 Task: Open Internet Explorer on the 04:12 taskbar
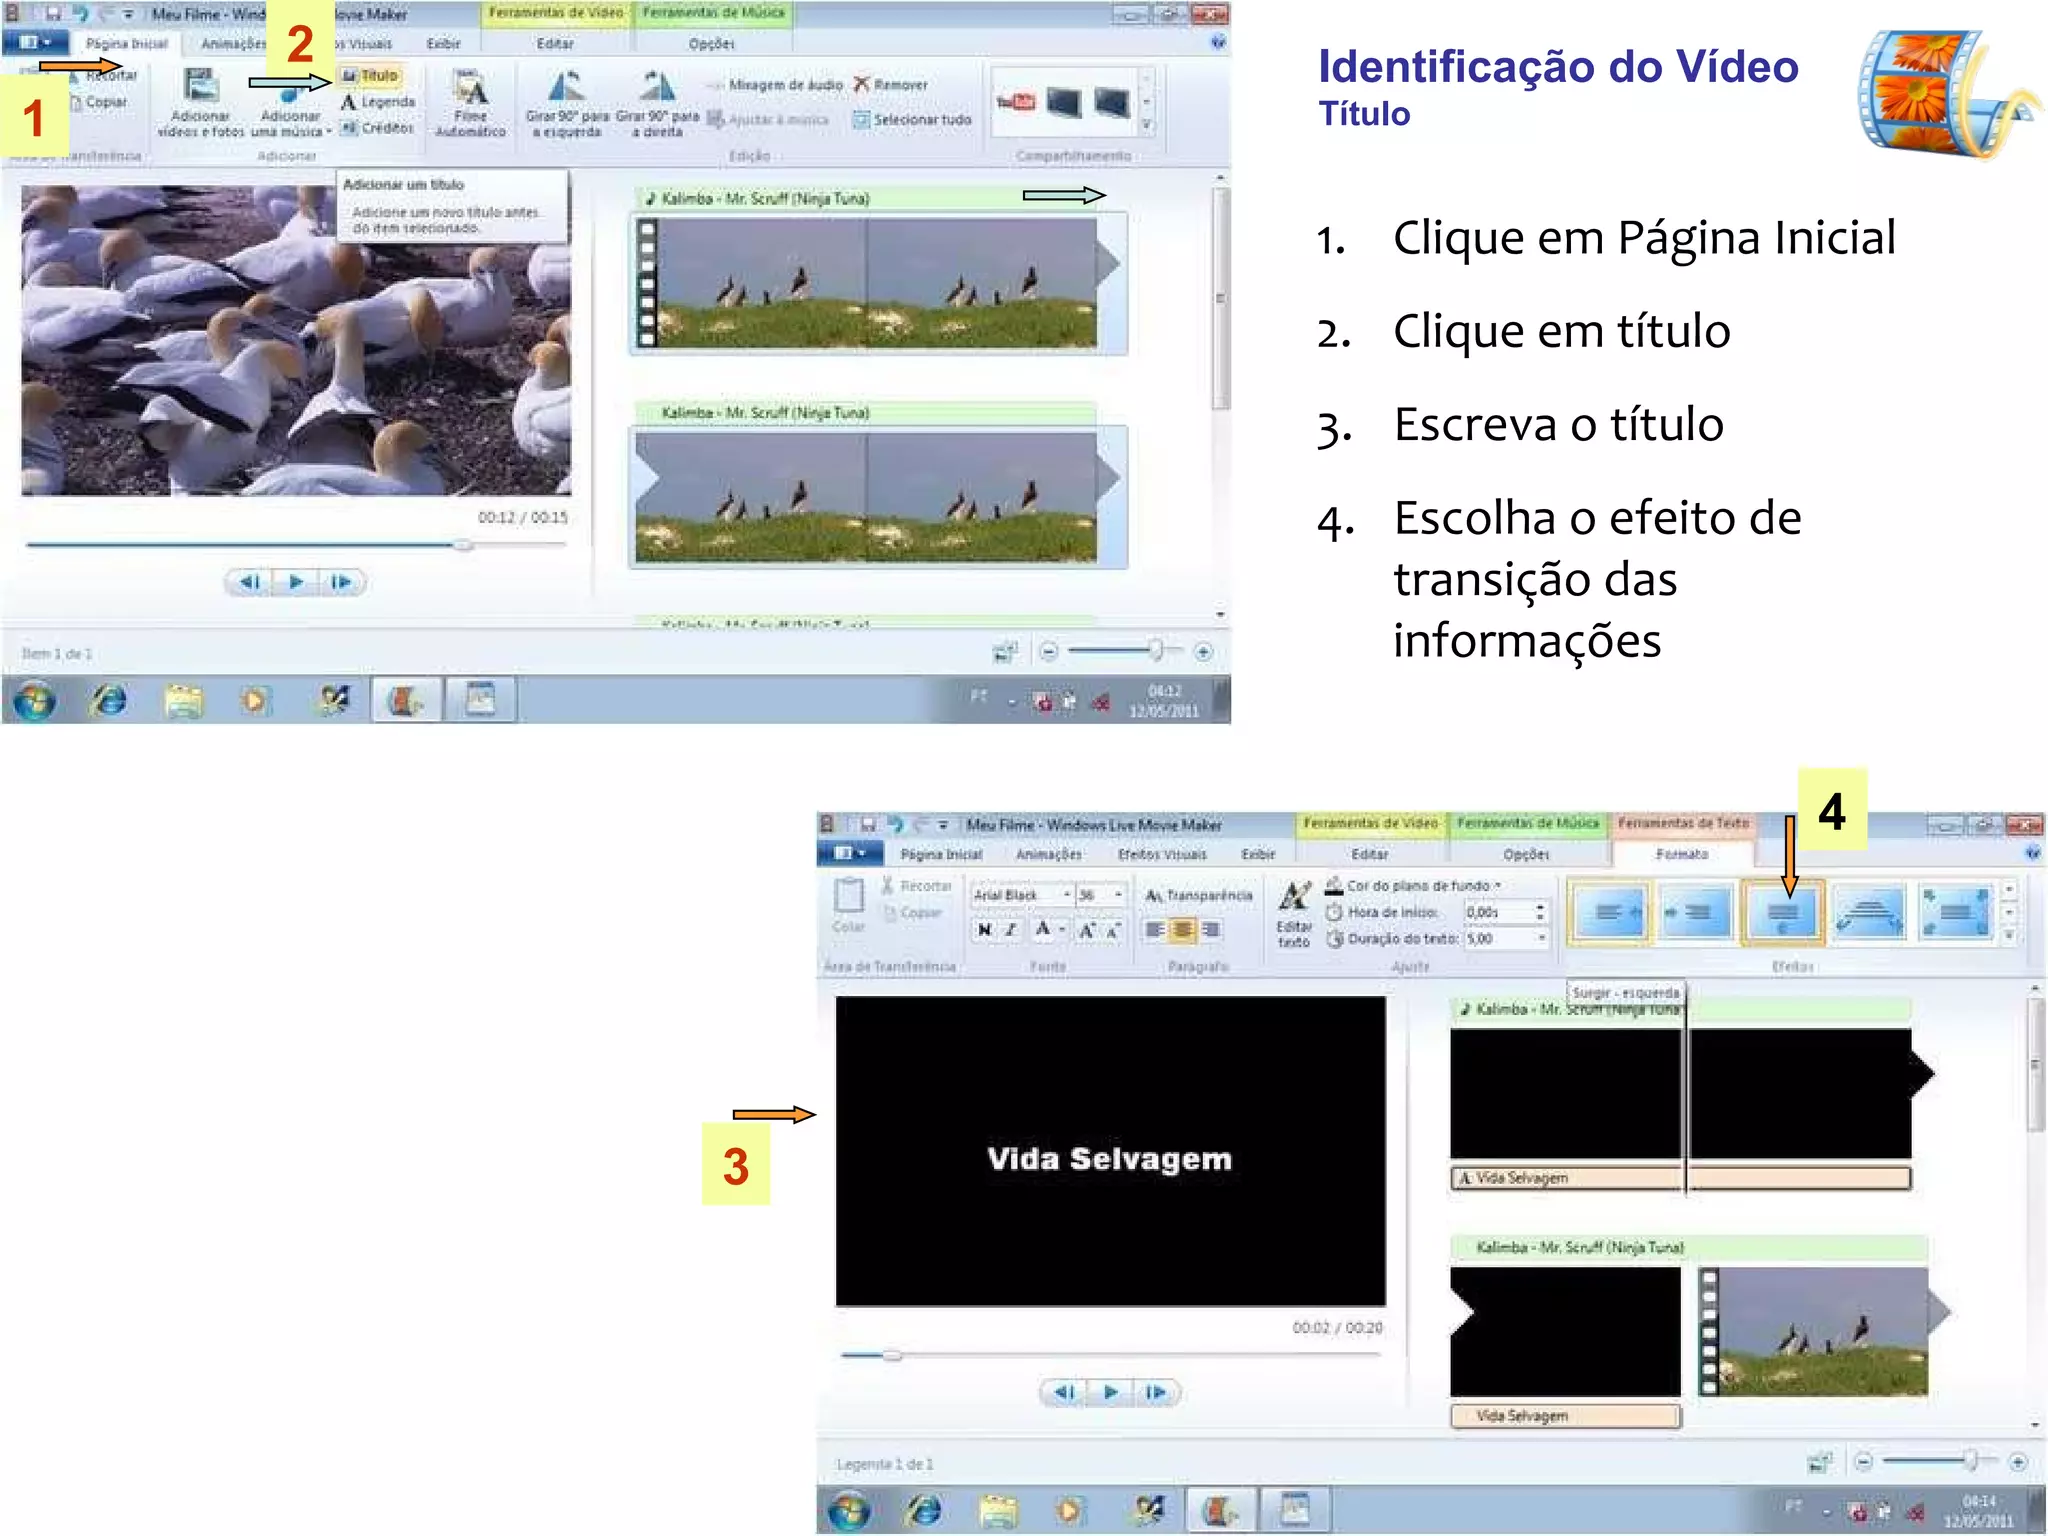click(x=109, y=701)
